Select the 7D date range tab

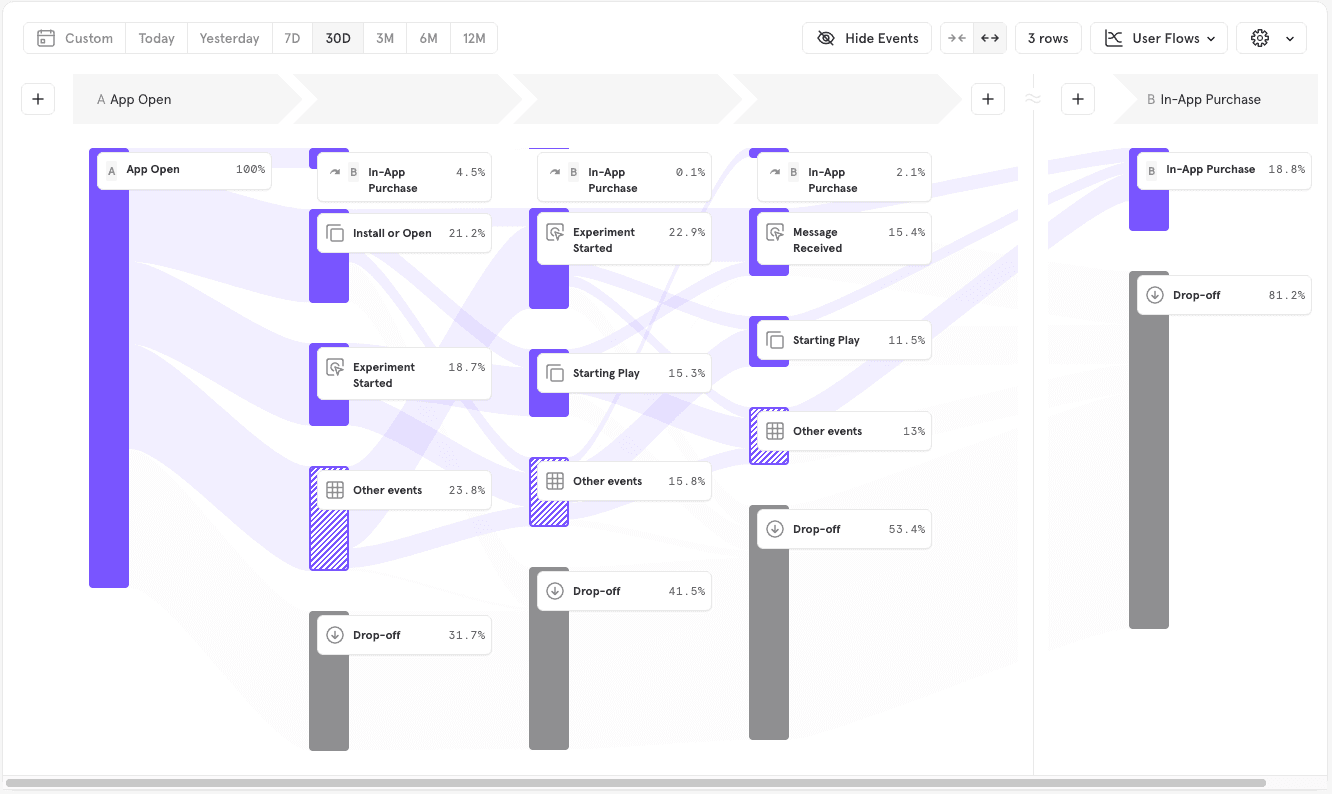(292, 38)
